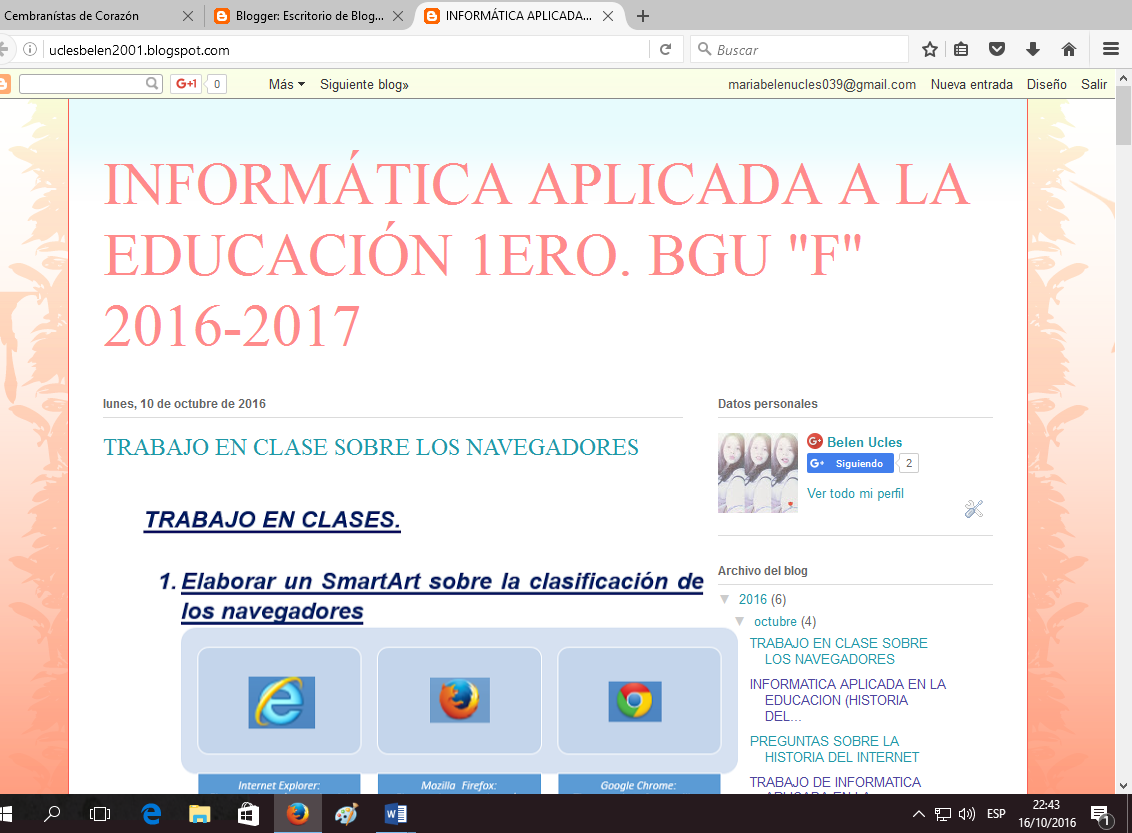Open Paint from the taskbar
Screen dimensions: 1132x833
(x=347, y=814)
